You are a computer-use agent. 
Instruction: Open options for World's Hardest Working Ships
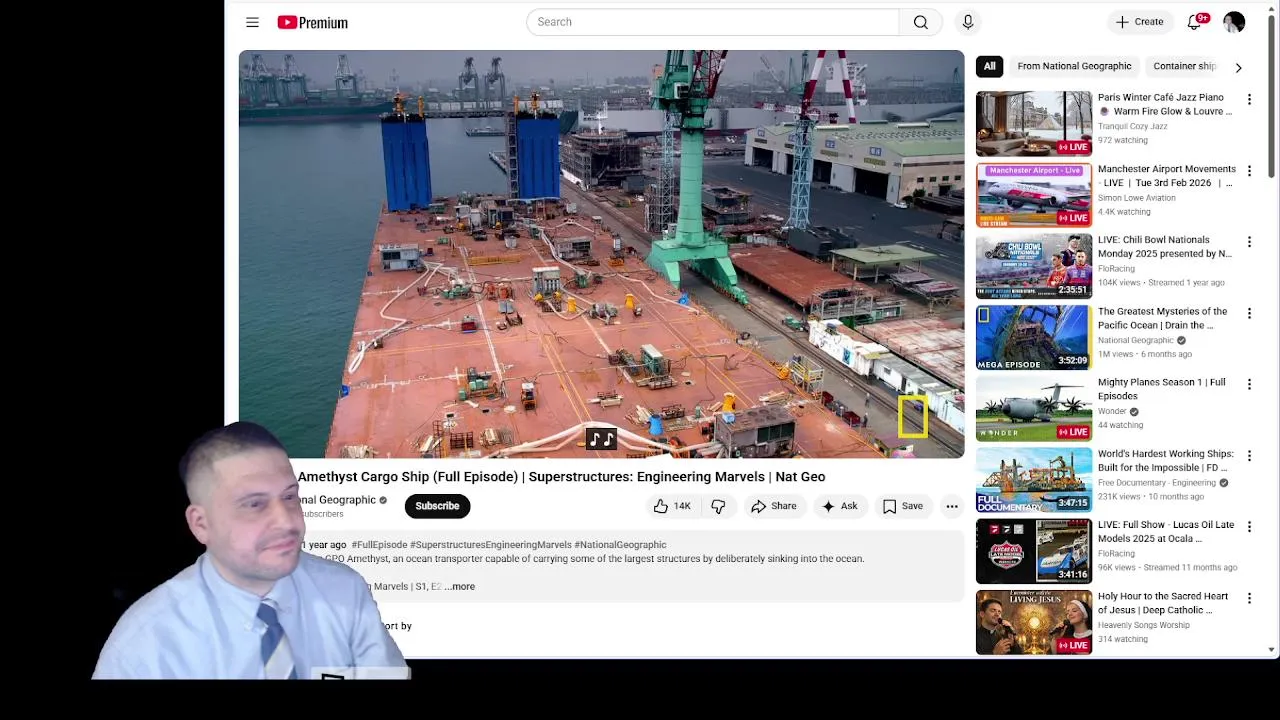(1249, 456)
